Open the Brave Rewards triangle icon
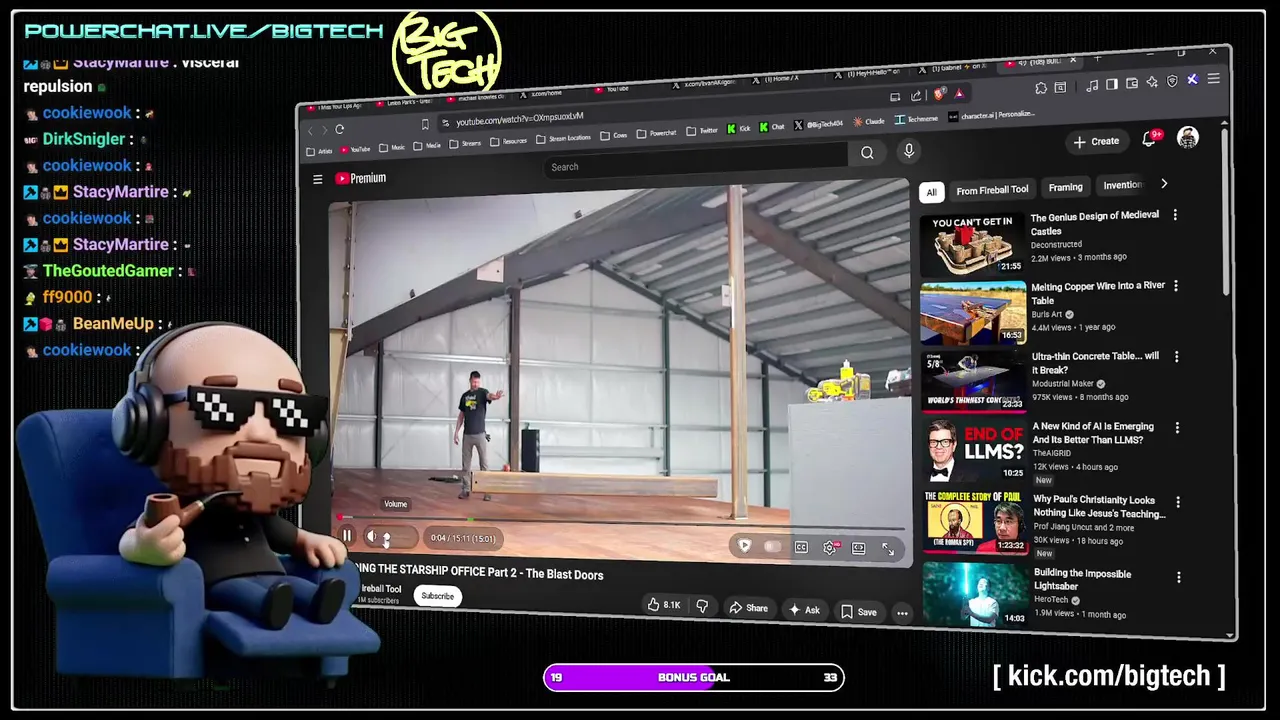This screenshot has width=1280, height=720. coord(959,94)
